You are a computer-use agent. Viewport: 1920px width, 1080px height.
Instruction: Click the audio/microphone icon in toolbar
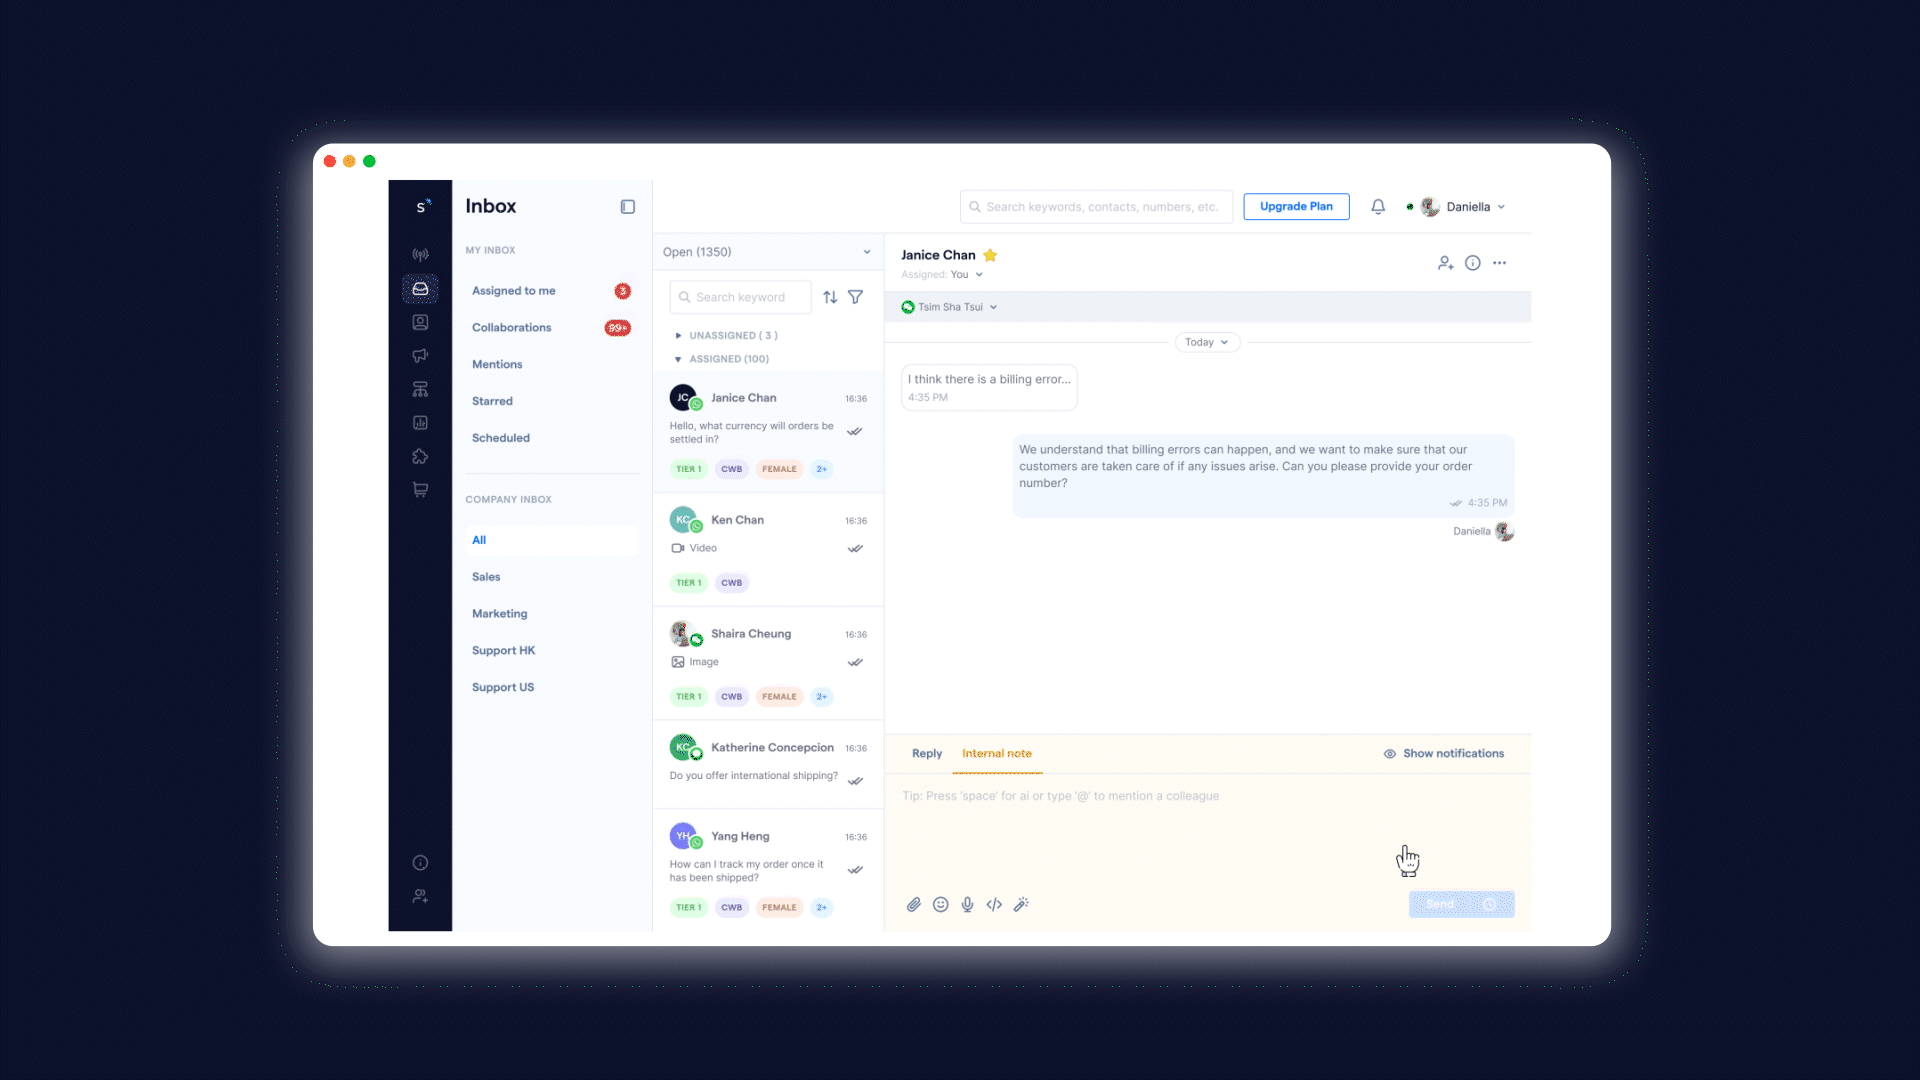point(967,903)
